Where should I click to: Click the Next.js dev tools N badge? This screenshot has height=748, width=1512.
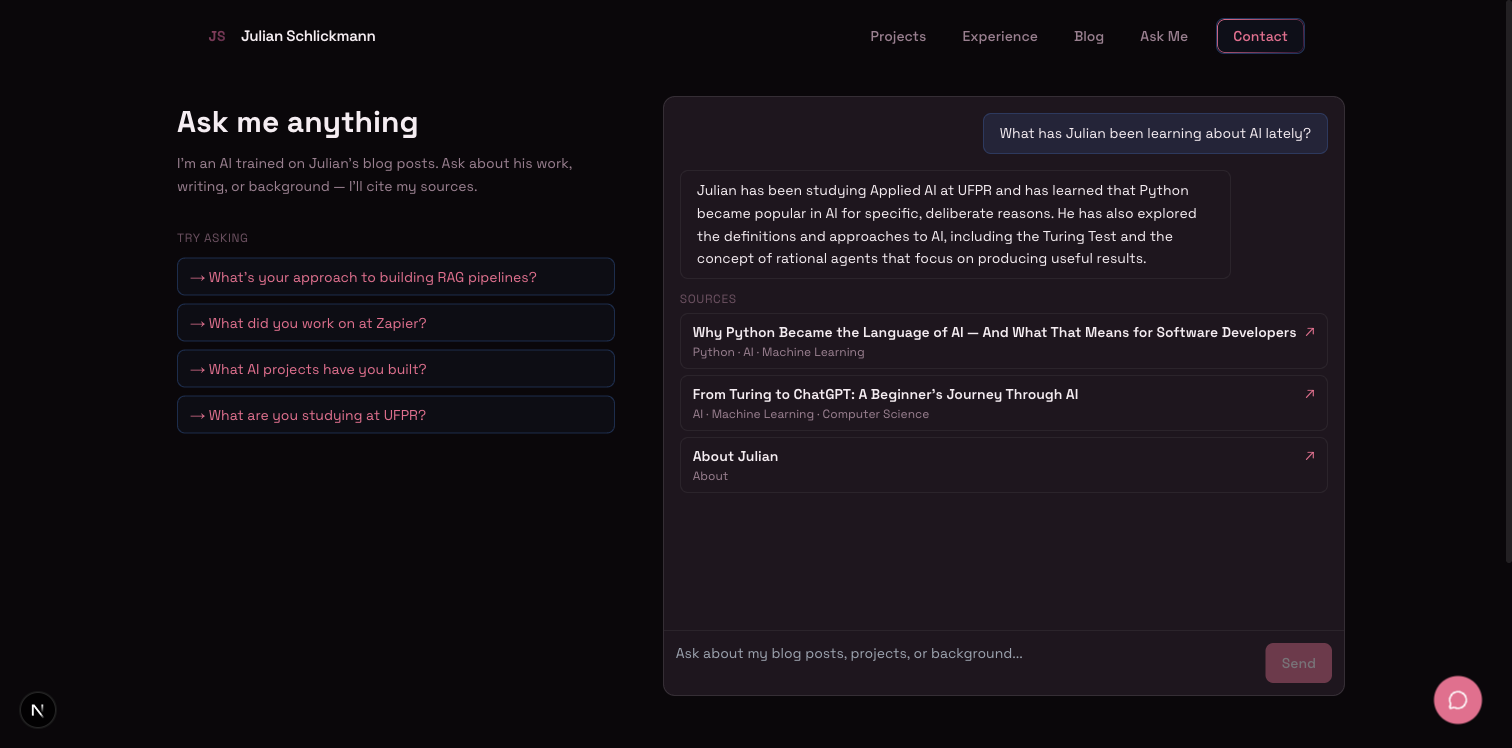pos(38,710)
